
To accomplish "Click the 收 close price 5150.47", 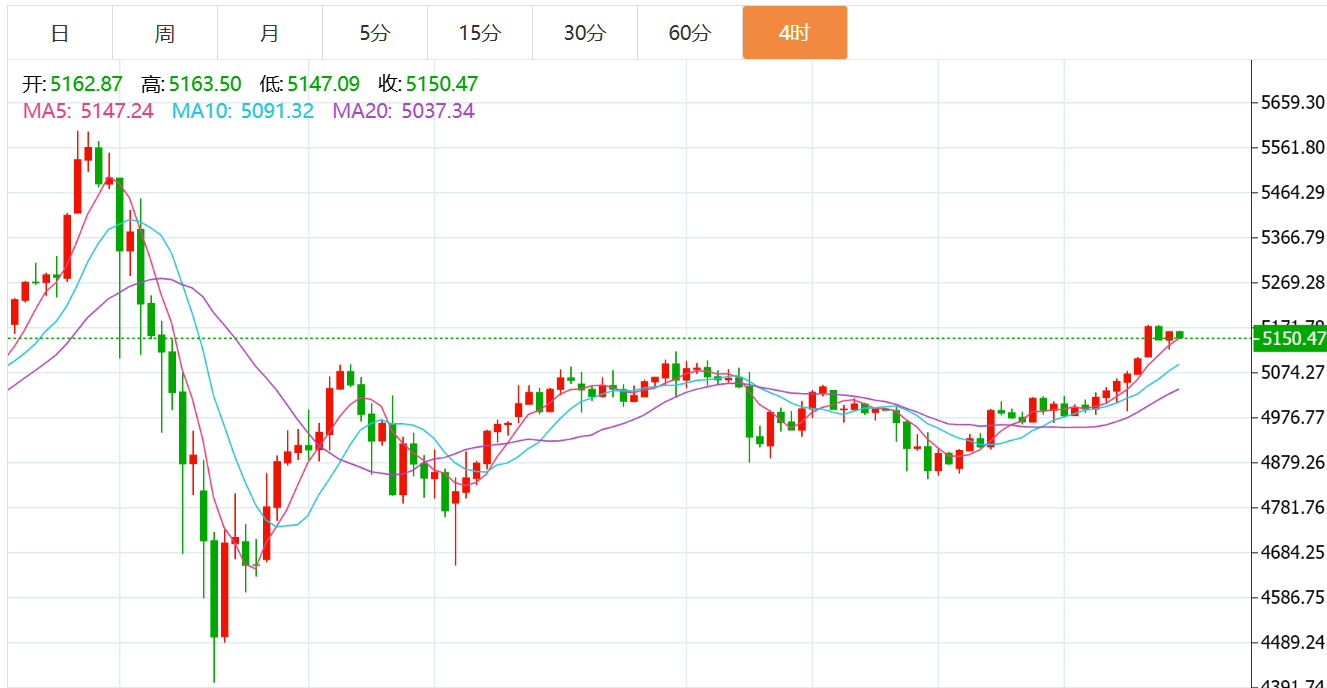I will pyautogui.click(x=429, y=84).
